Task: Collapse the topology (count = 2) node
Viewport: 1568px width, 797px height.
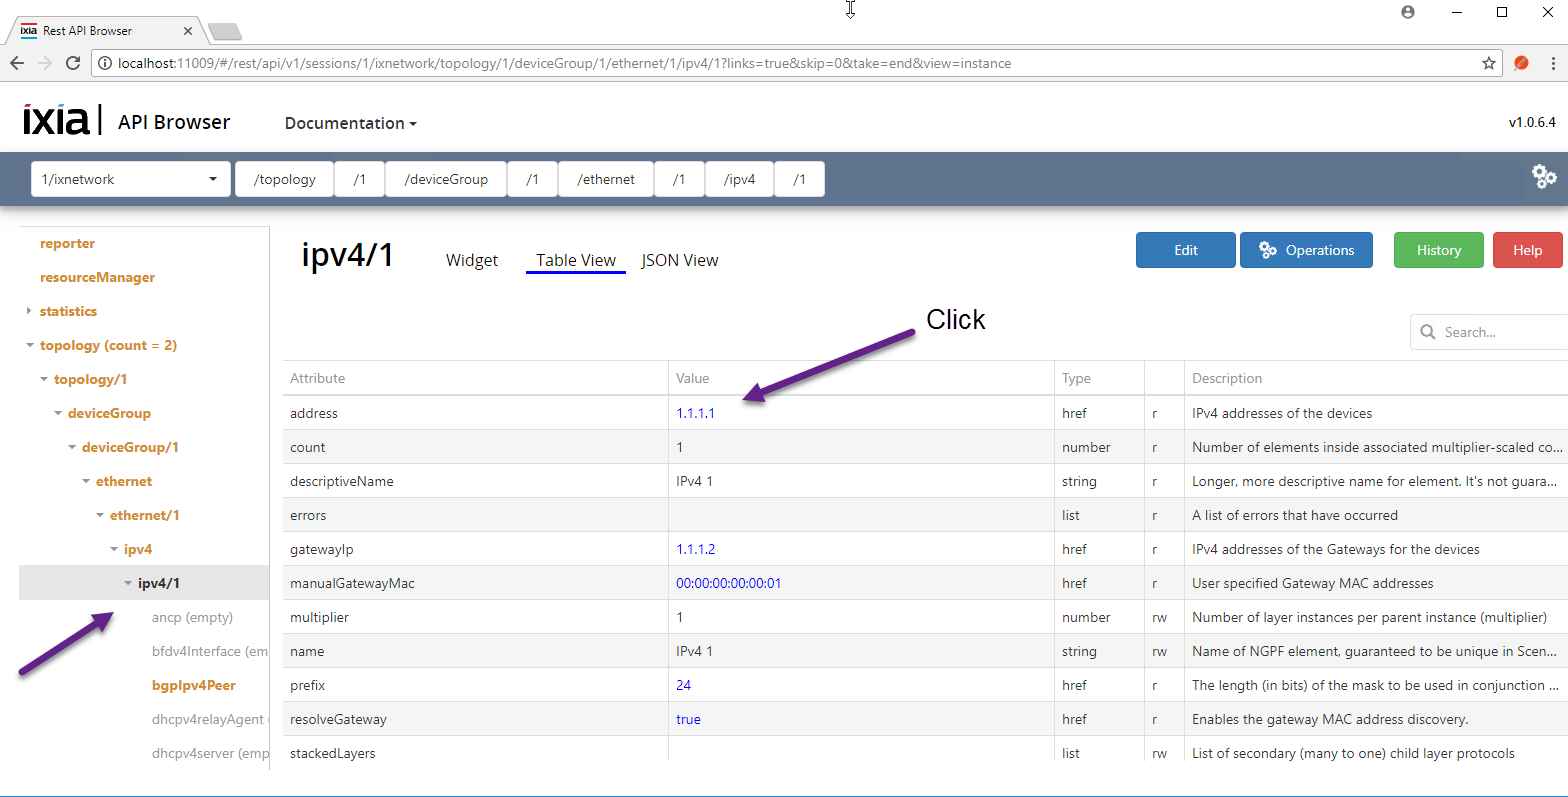Action: [29, 345]
